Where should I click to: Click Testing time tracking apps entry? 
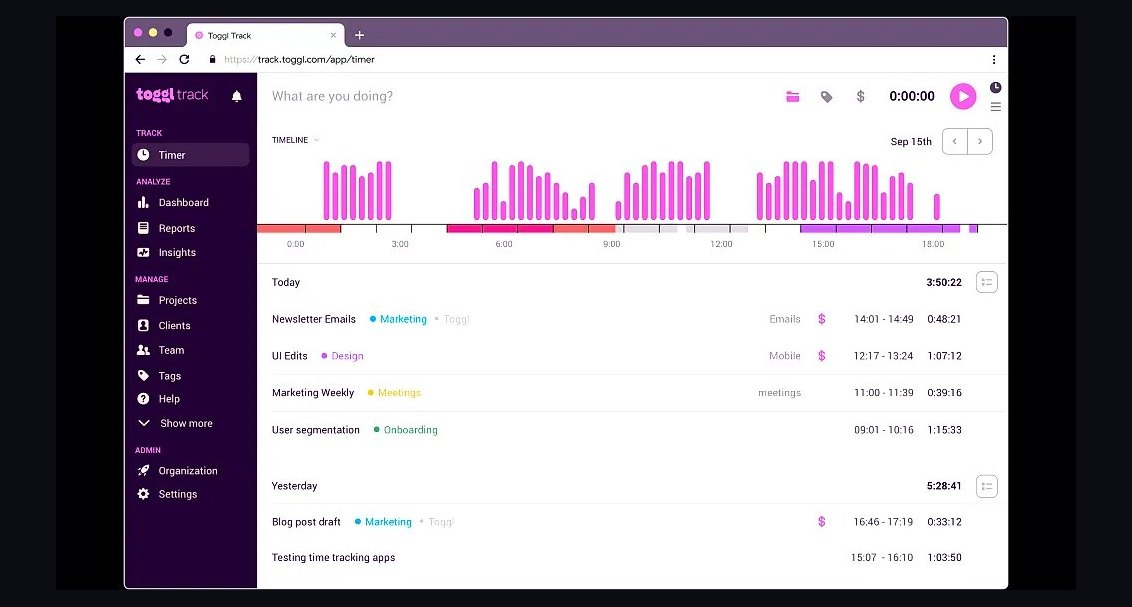pos(334,557)
